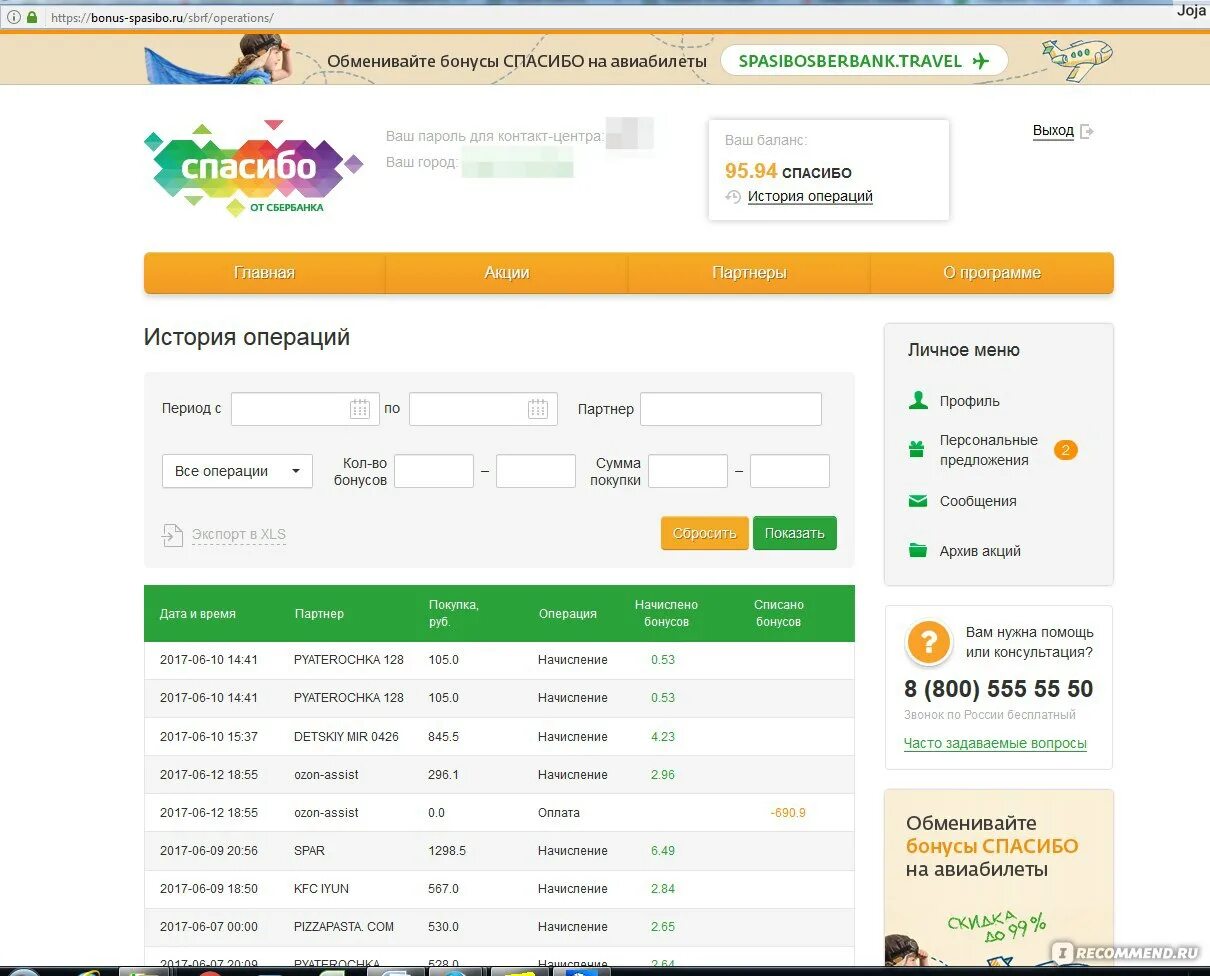The image size is (1210, 976).
Task: Click the Начислено бонусов column header
Action: tap(666, 613)
